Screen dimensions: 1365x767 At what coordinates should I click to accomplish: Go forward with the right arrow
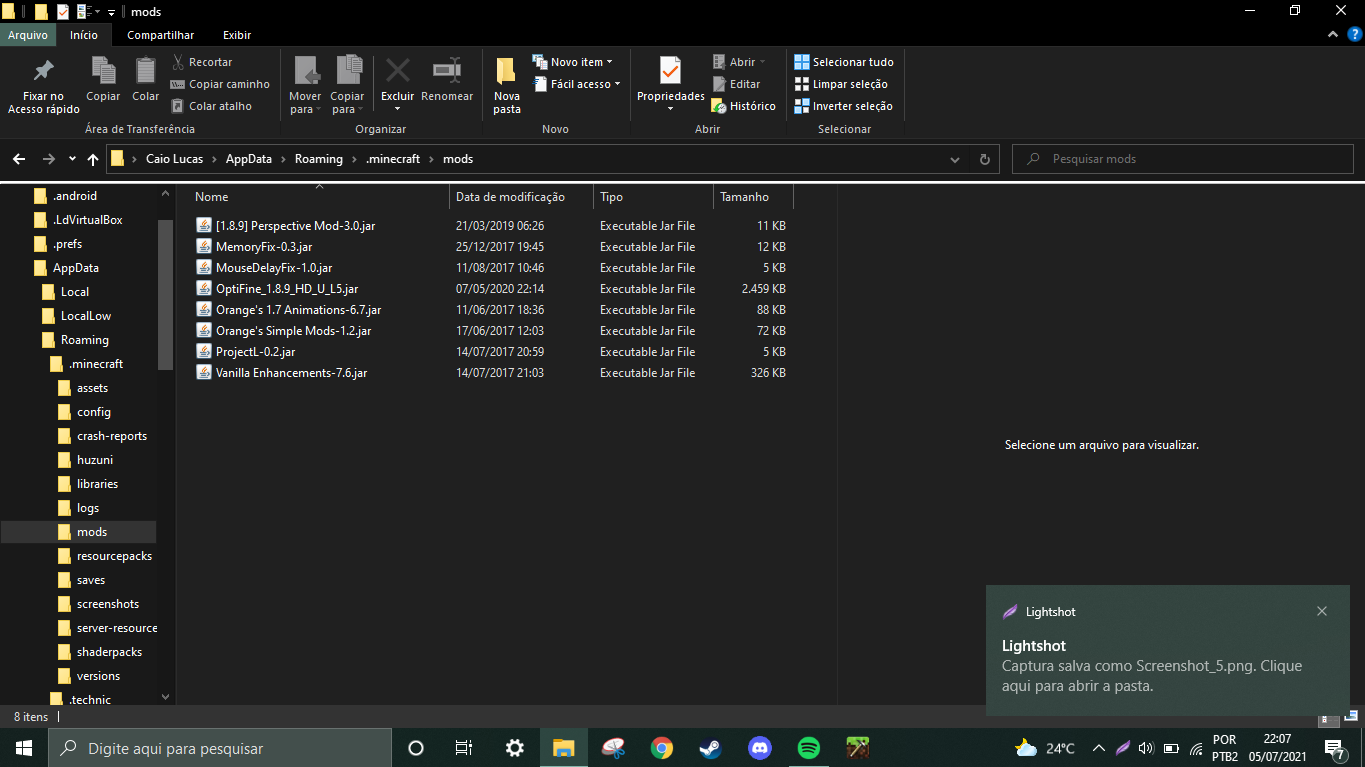[x=48, y=159]
